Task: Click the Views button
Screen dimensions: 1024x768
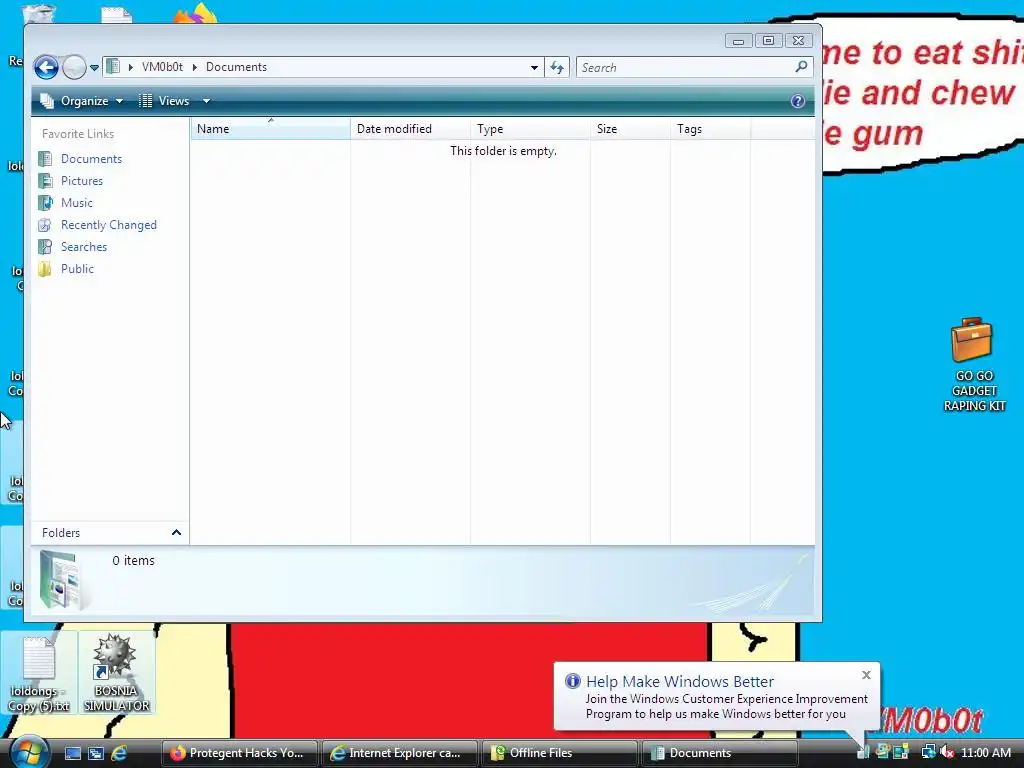Action: [165, 101]
